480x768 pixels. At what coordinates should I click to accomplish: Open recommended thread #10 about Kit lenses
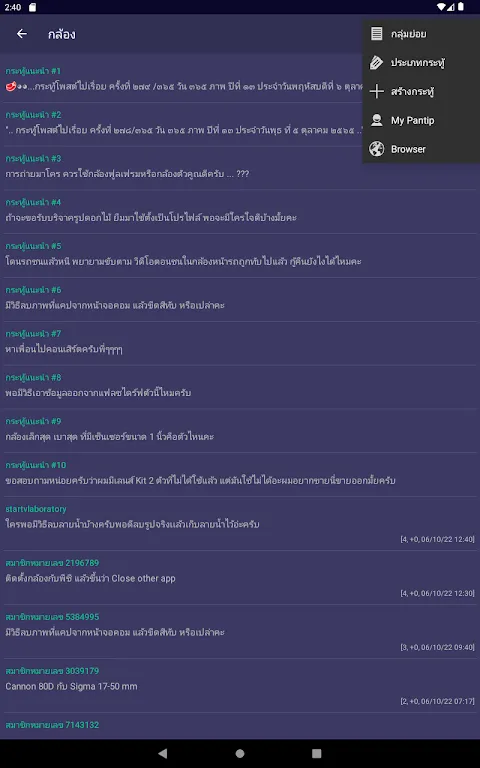240,474
